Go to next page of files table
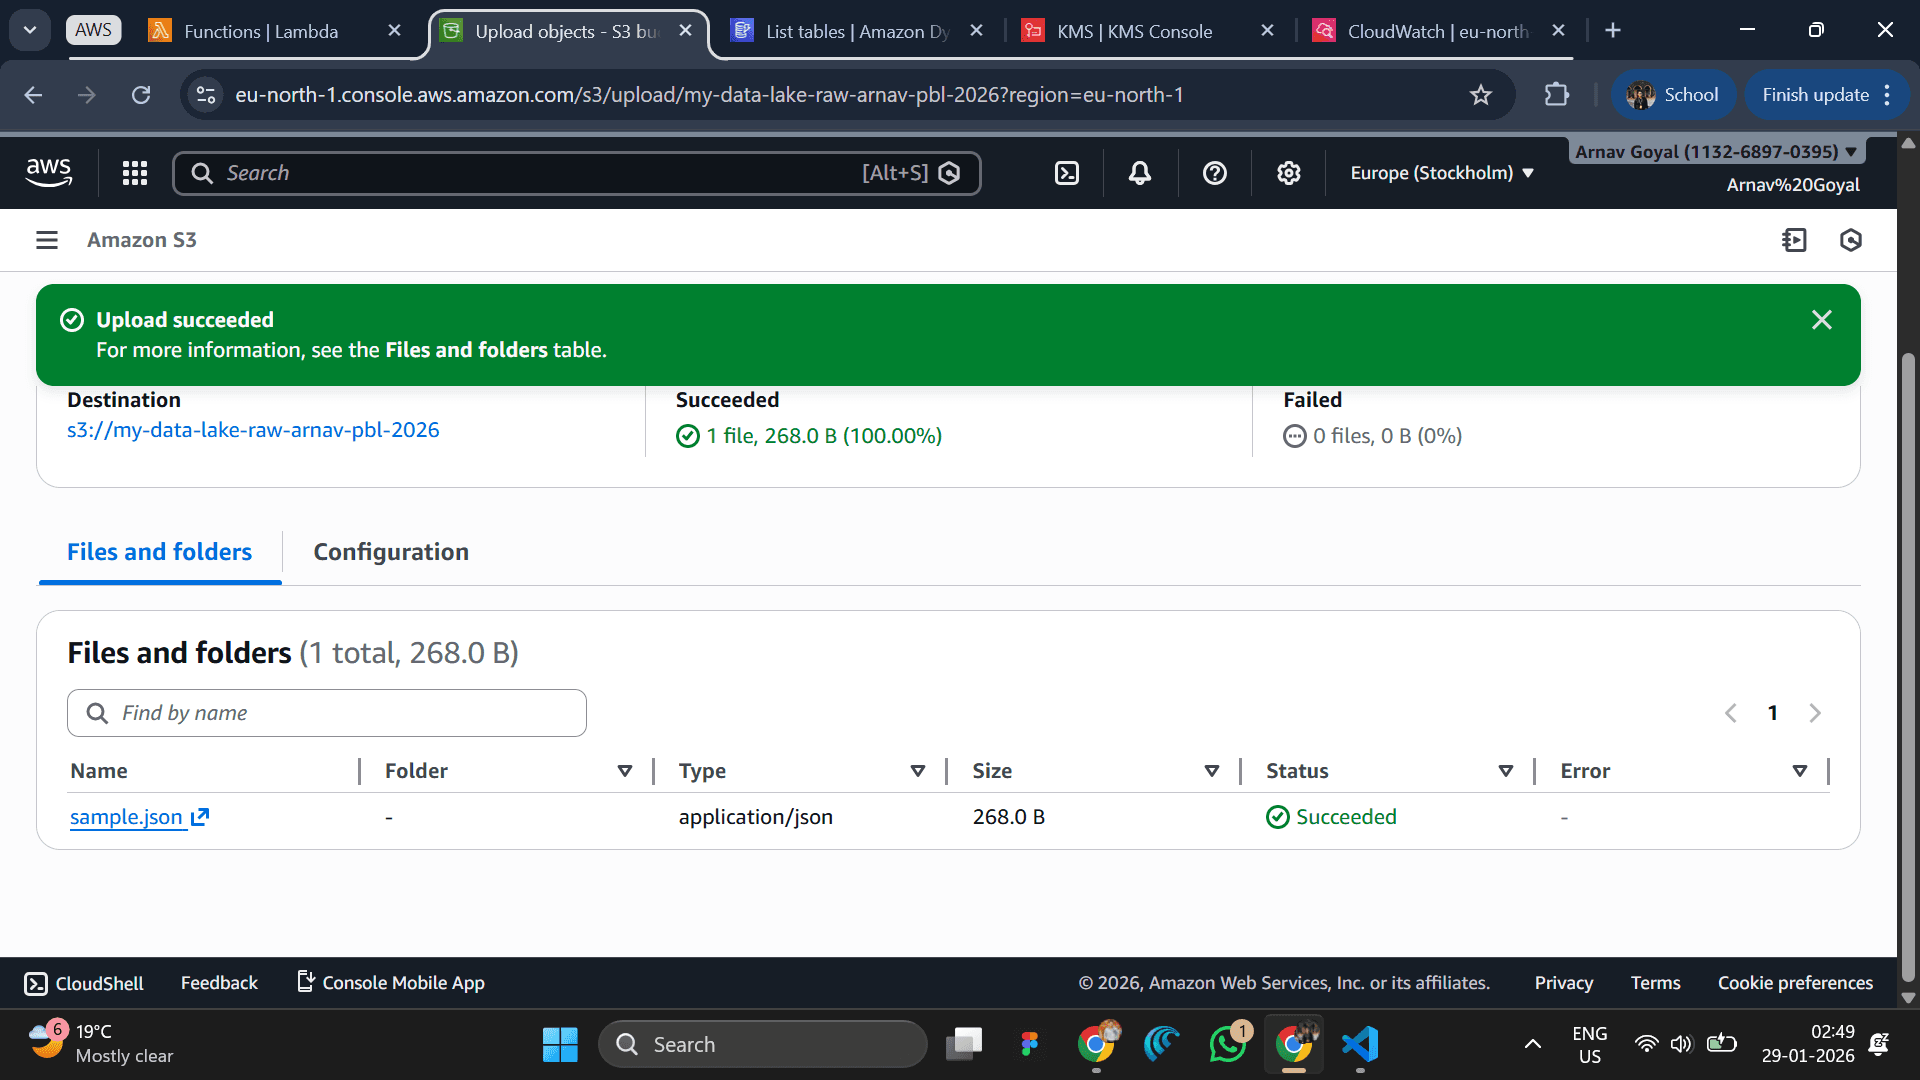The width and height of the screenshot is (1920, 1080). (x=1815, y=713)
